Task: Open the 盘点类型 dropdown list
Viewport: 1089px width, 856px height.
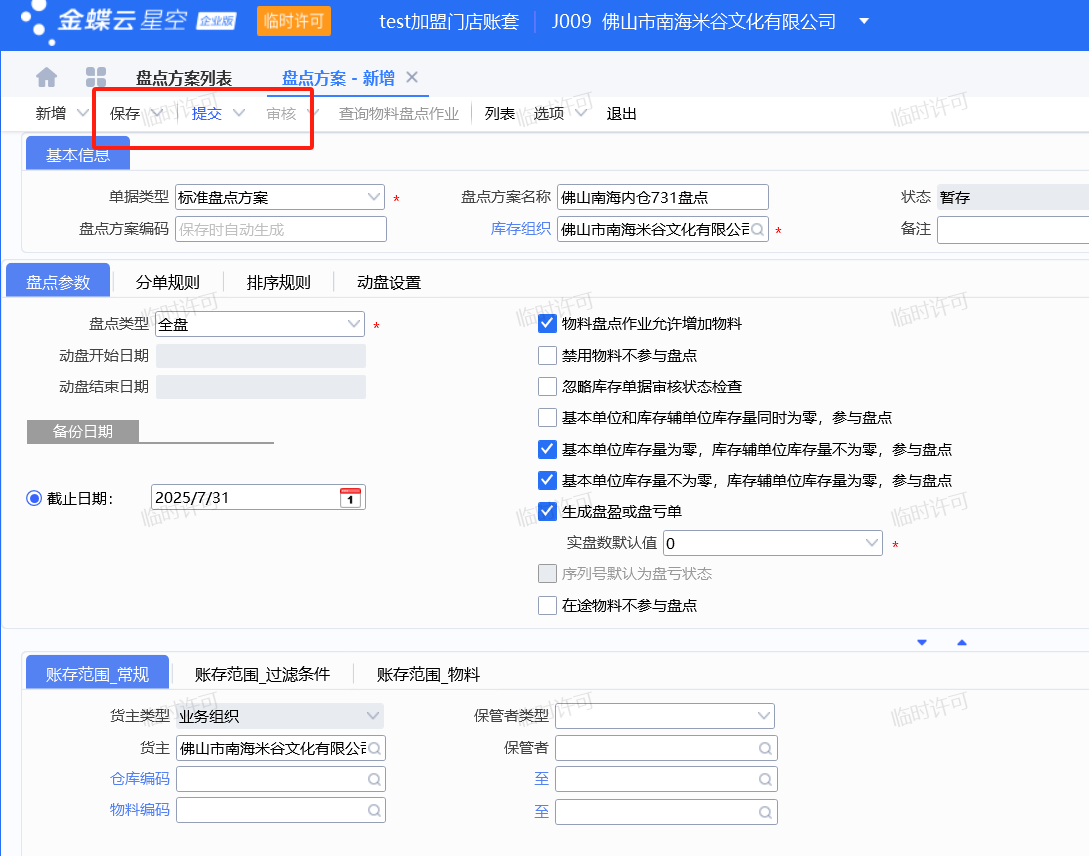Action: [x=354, y=324]
